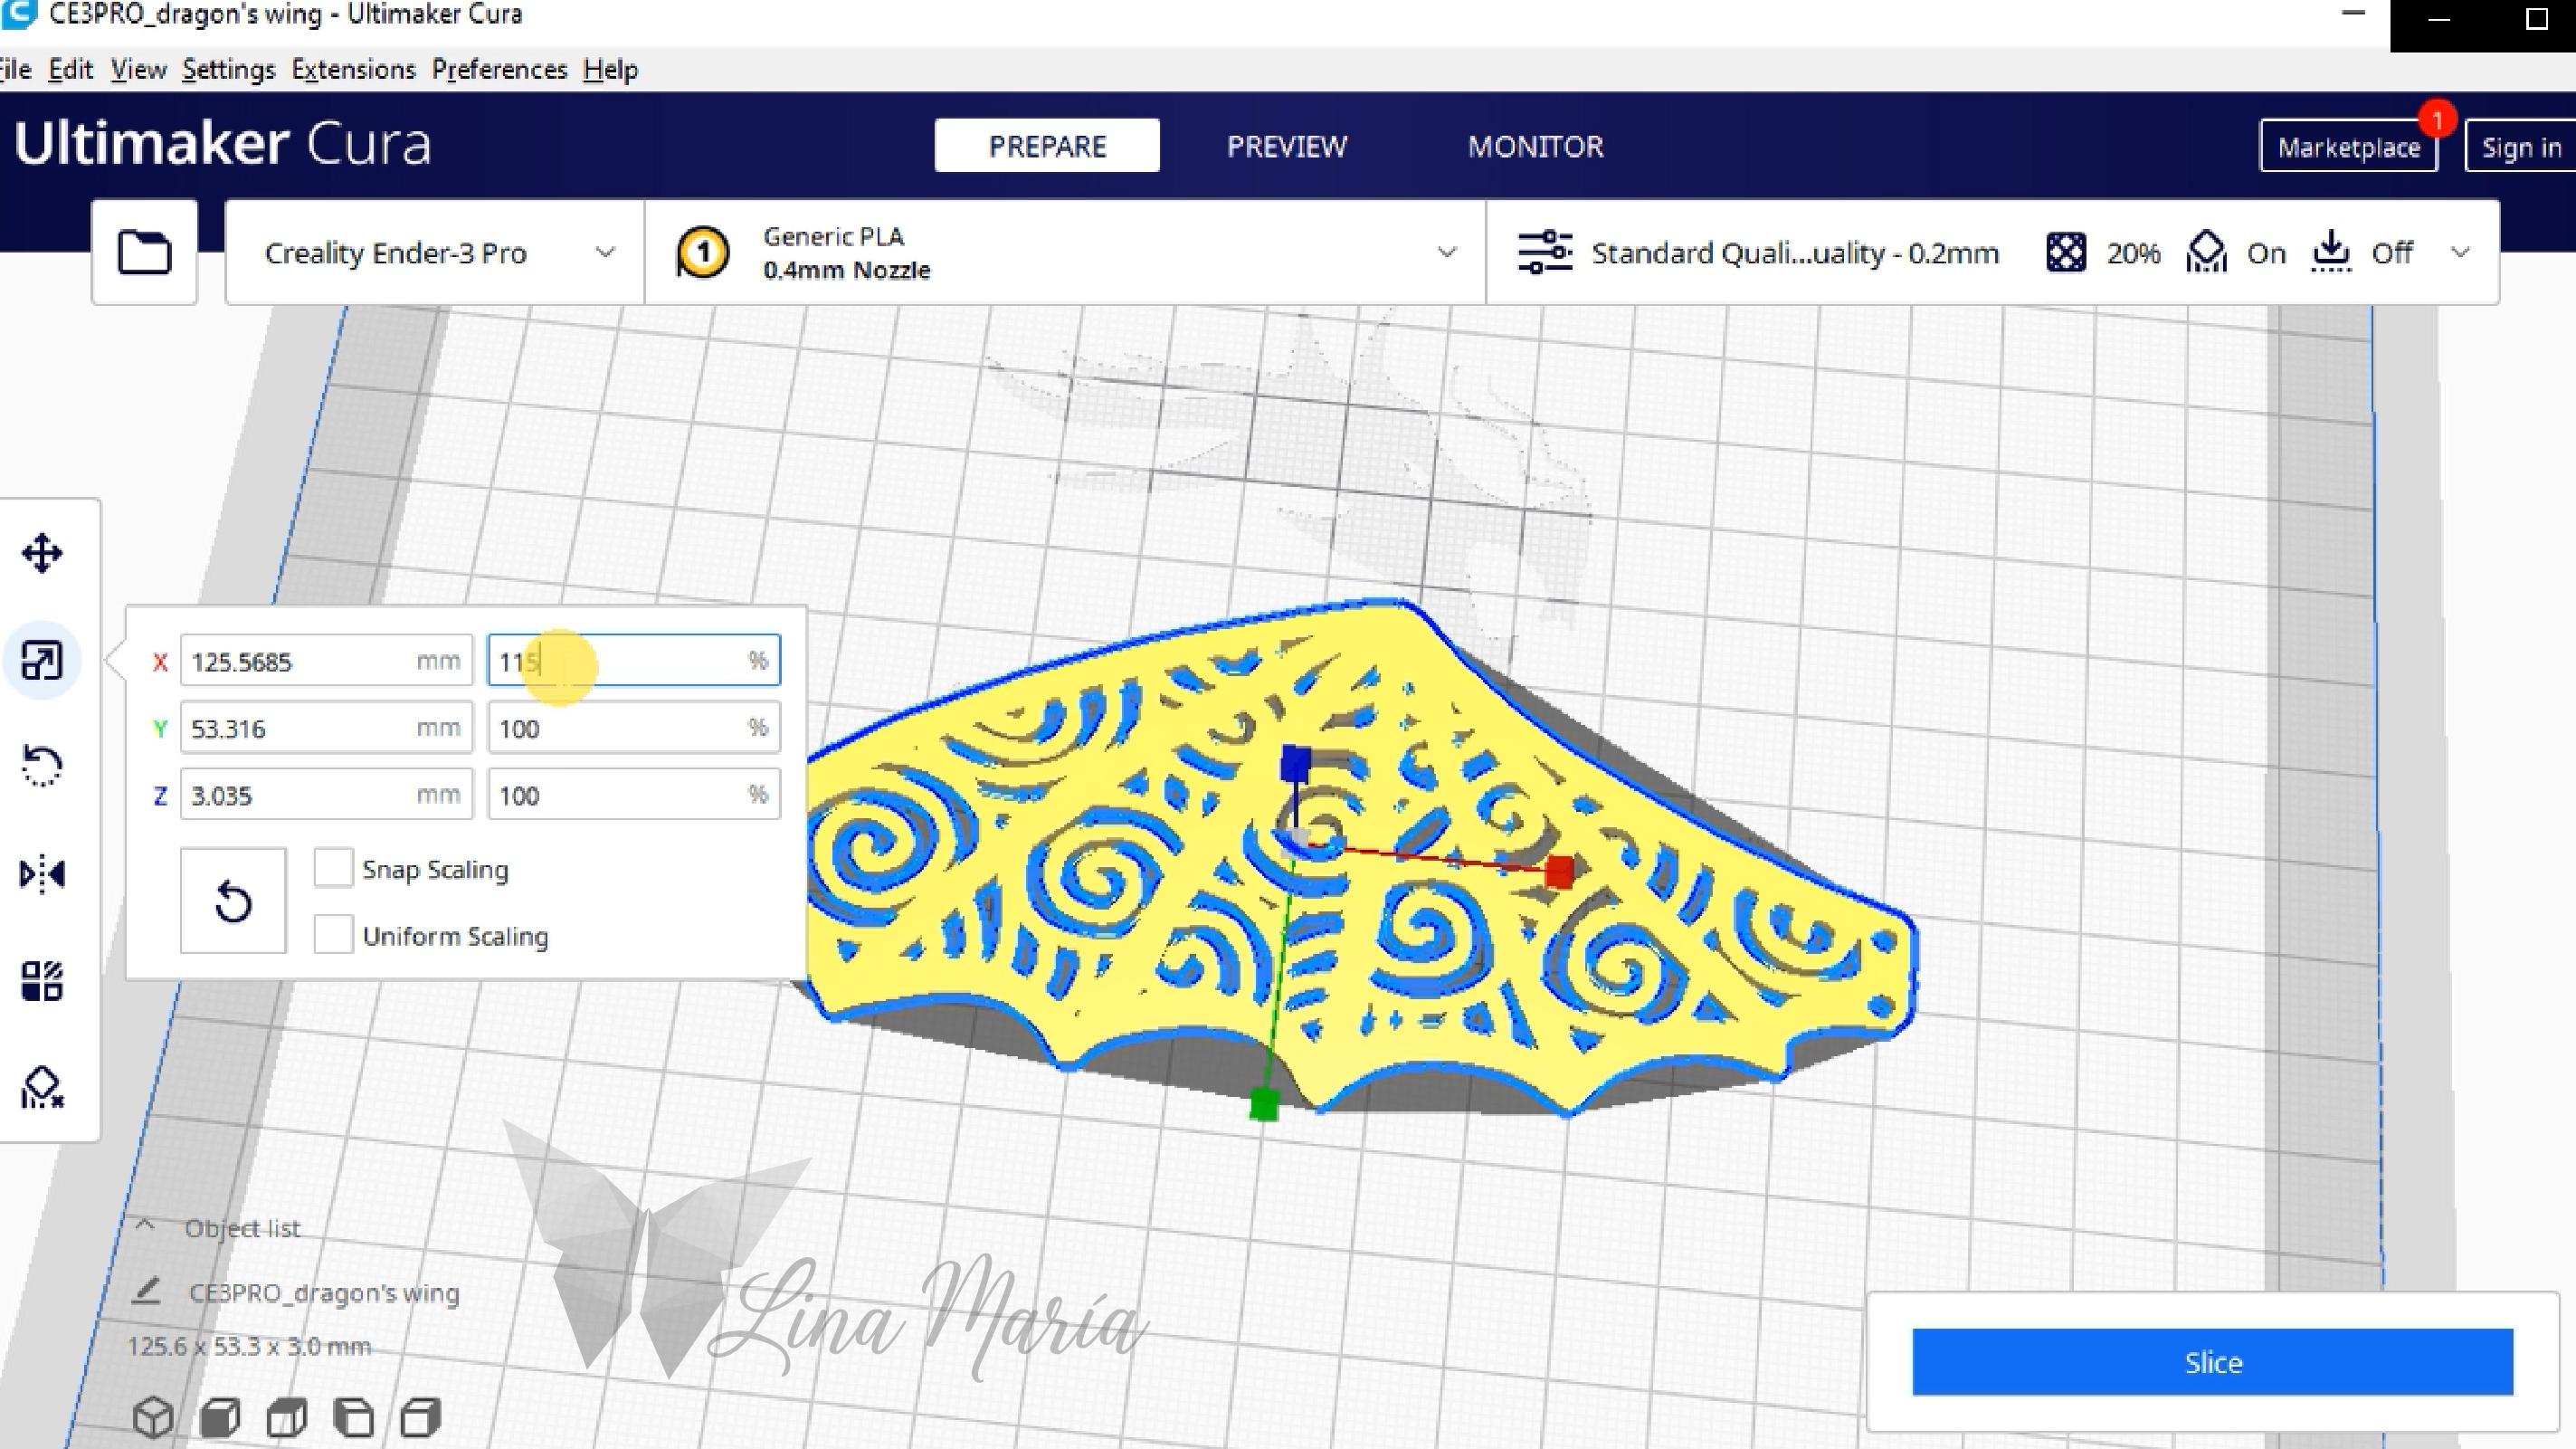Select the Rotate tool

click(x=42, y=766)
